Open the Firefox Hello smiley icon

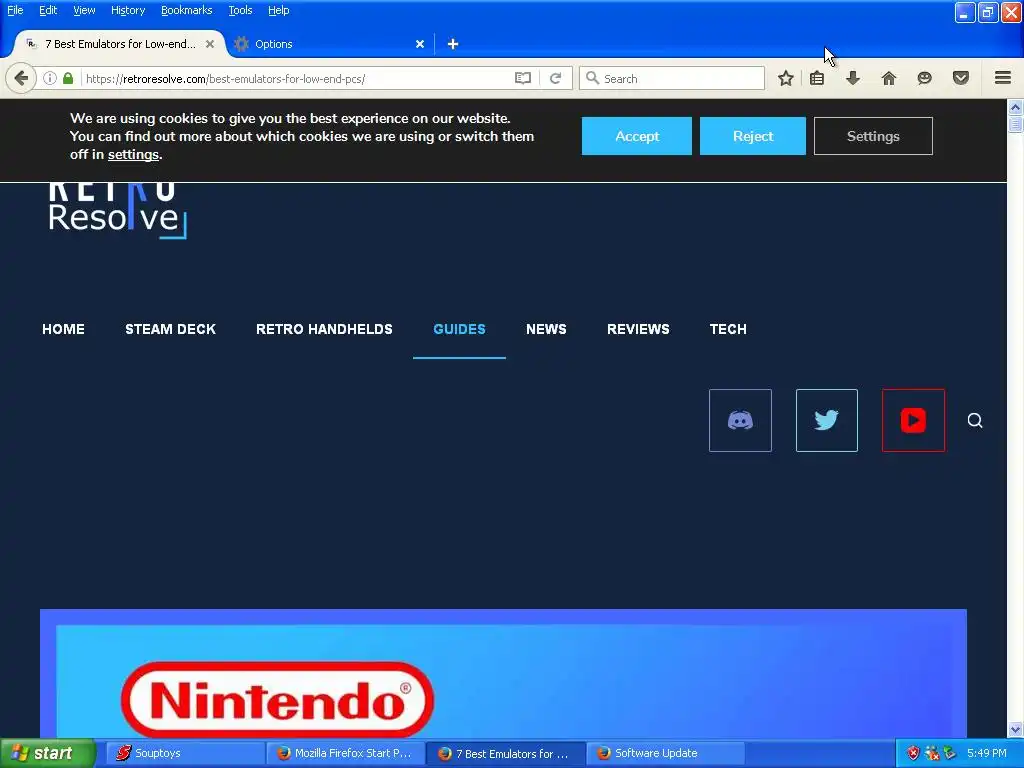click(924, 78)
